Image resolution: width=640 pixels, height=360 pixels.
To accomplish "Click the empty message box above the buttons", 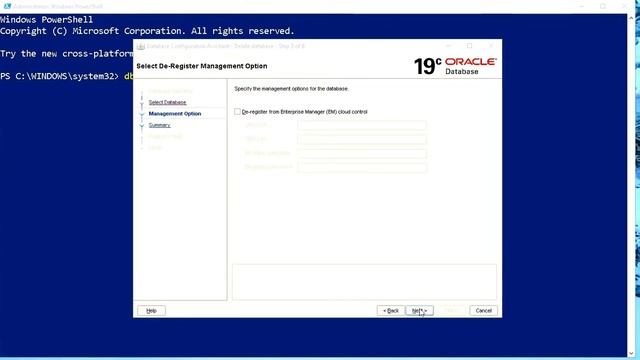I will pos(364,282).
